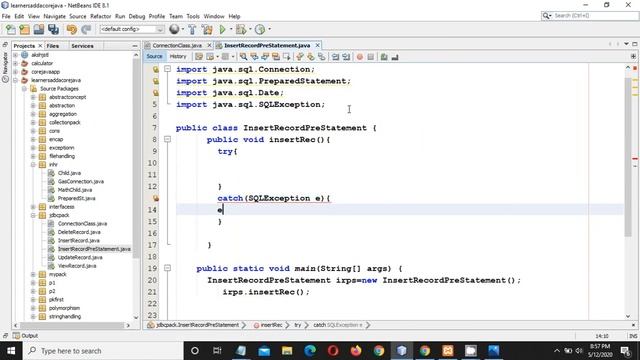Click the New Project toolbar icon
Viewport: 640px width, 360px height.
pyautogui.click(x=24, y=29)
